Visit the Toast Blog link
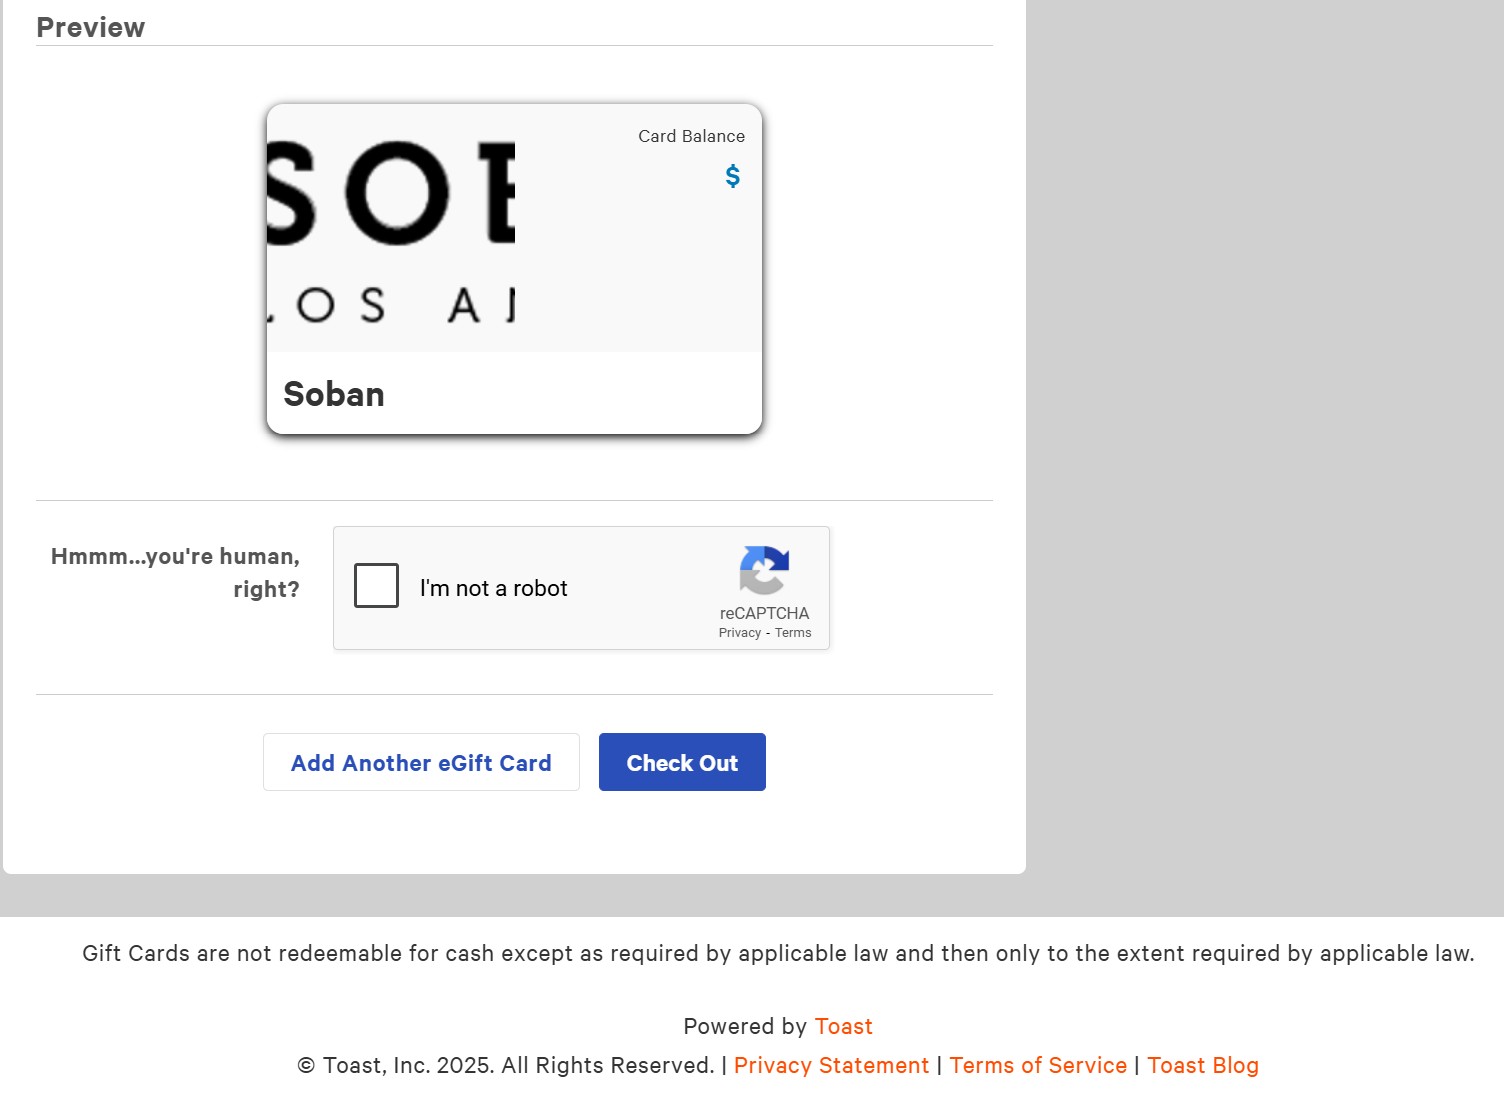Image resolution: width=1504 pixels, height=1096 pixels. tap(1202, 1066)
